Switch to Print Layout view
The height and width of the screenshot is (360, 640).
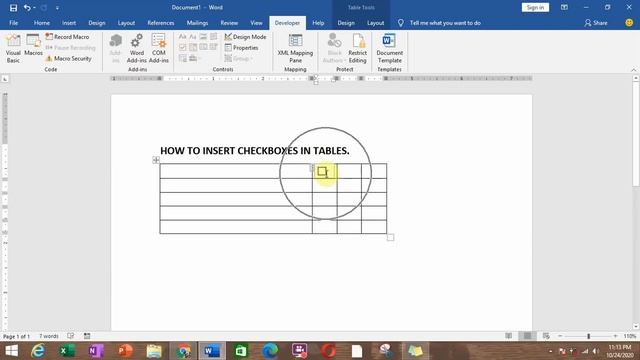click(527, 336)
